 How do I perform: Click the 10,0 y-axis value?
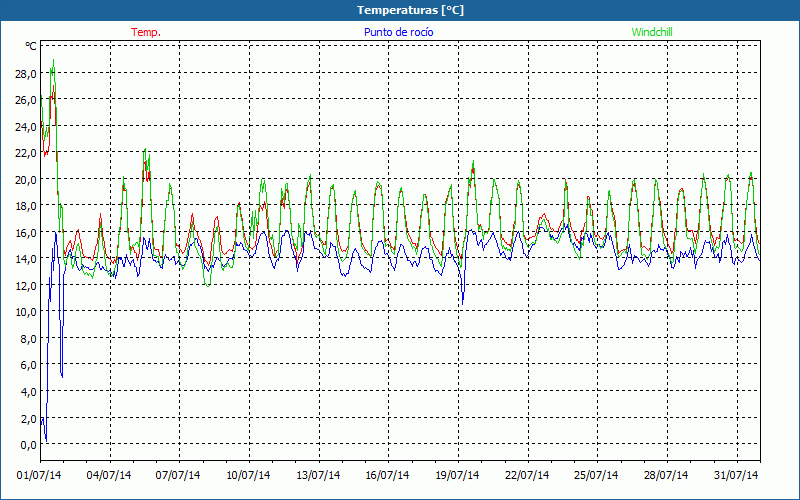click(x=26, y=312)
